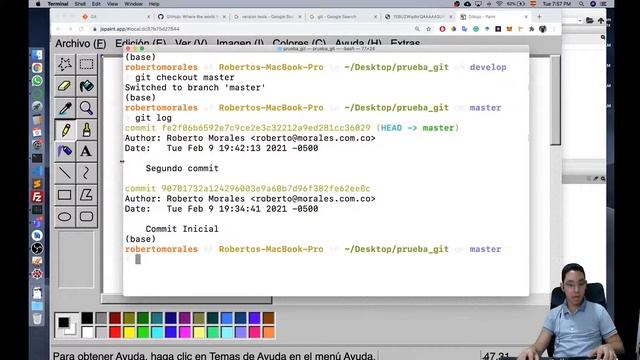
Task: Select the Free-Form Select star tool
Action: pyautogui.click(x=64, y=64)
